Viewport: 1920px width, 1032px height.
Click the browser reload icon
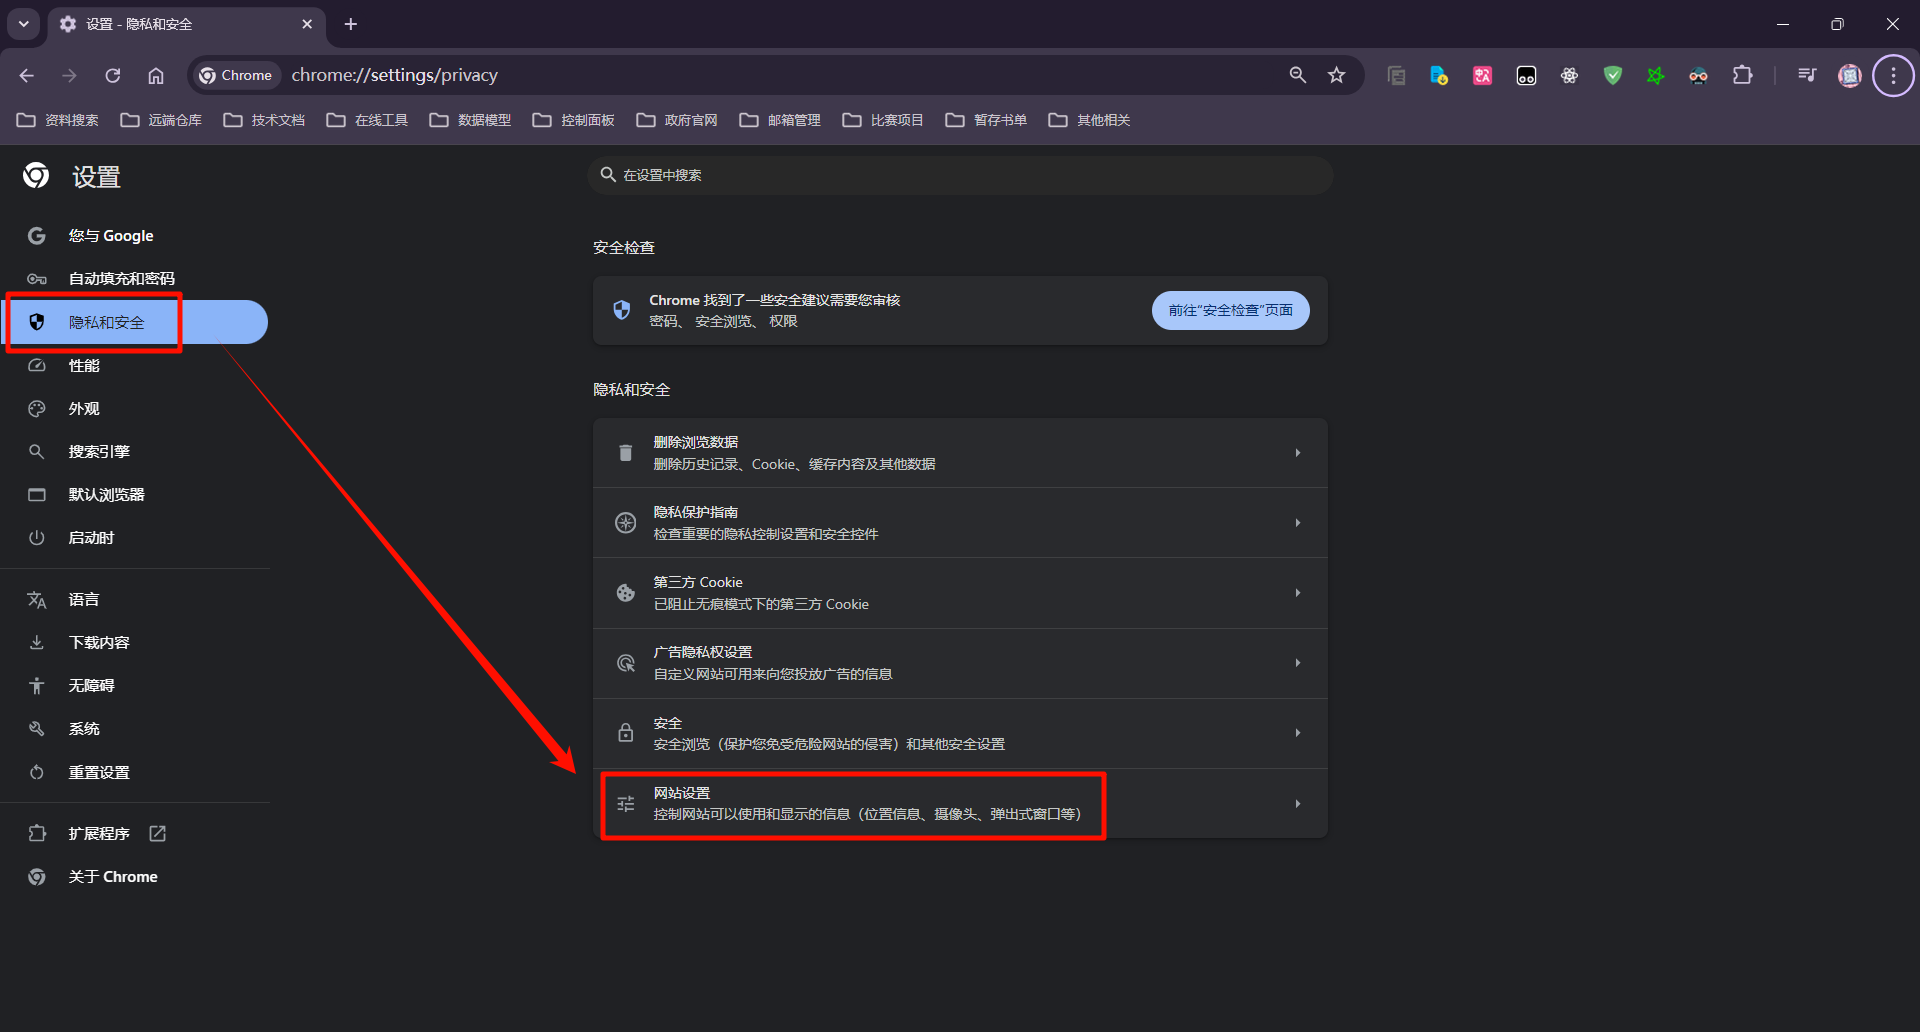[113, 76]
